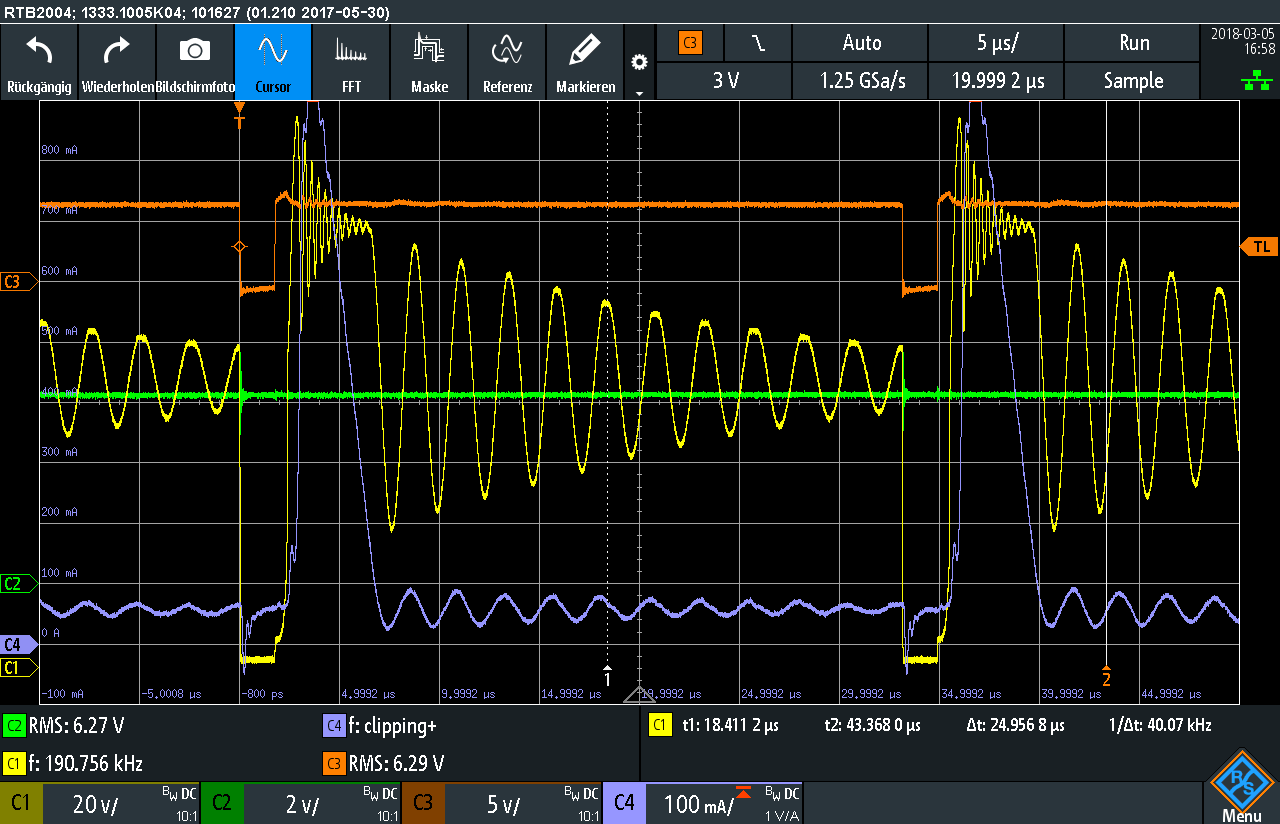Click the 1.25 GSa/s sample rate field
The width and height of the screenshot is (1280, 824).
[861, 81]
